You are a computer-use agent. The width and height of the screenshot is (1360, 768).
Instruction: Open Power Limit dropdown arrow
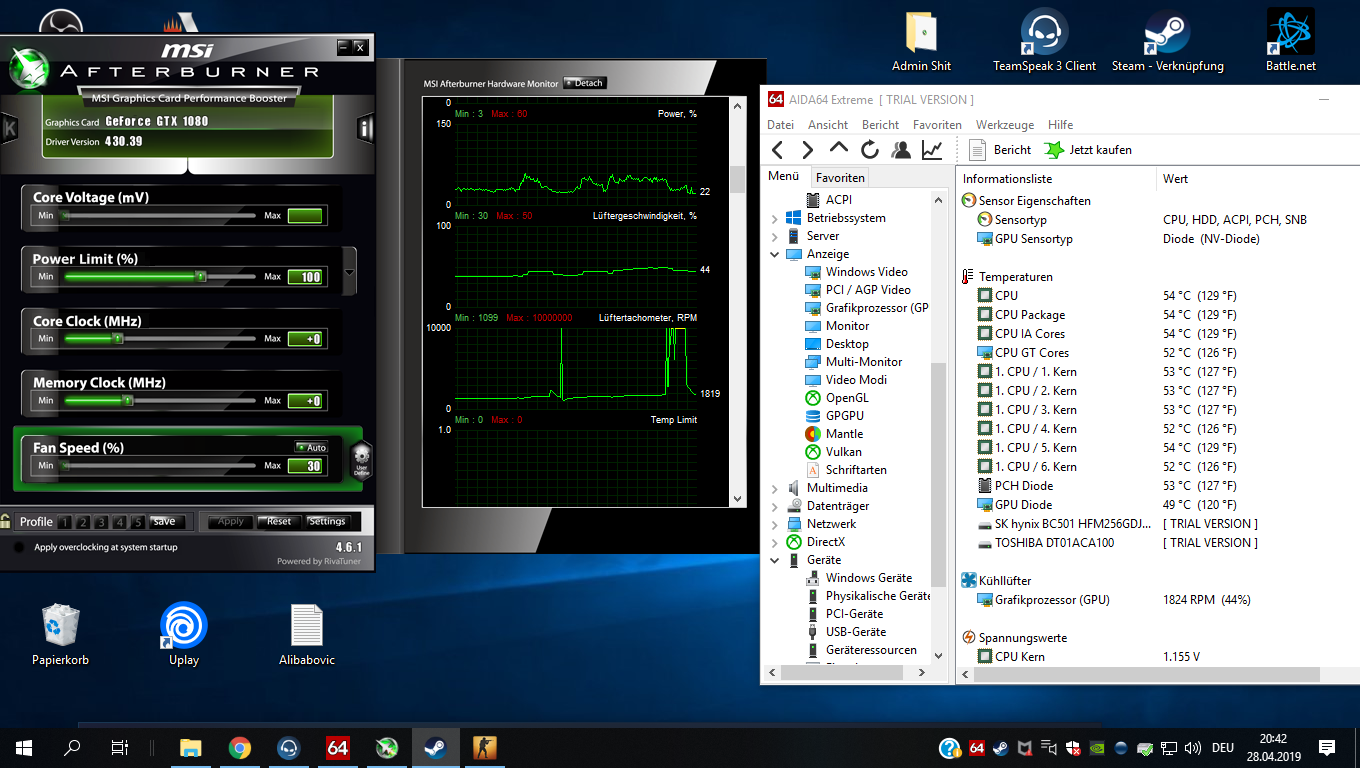[x=349, y=272]
